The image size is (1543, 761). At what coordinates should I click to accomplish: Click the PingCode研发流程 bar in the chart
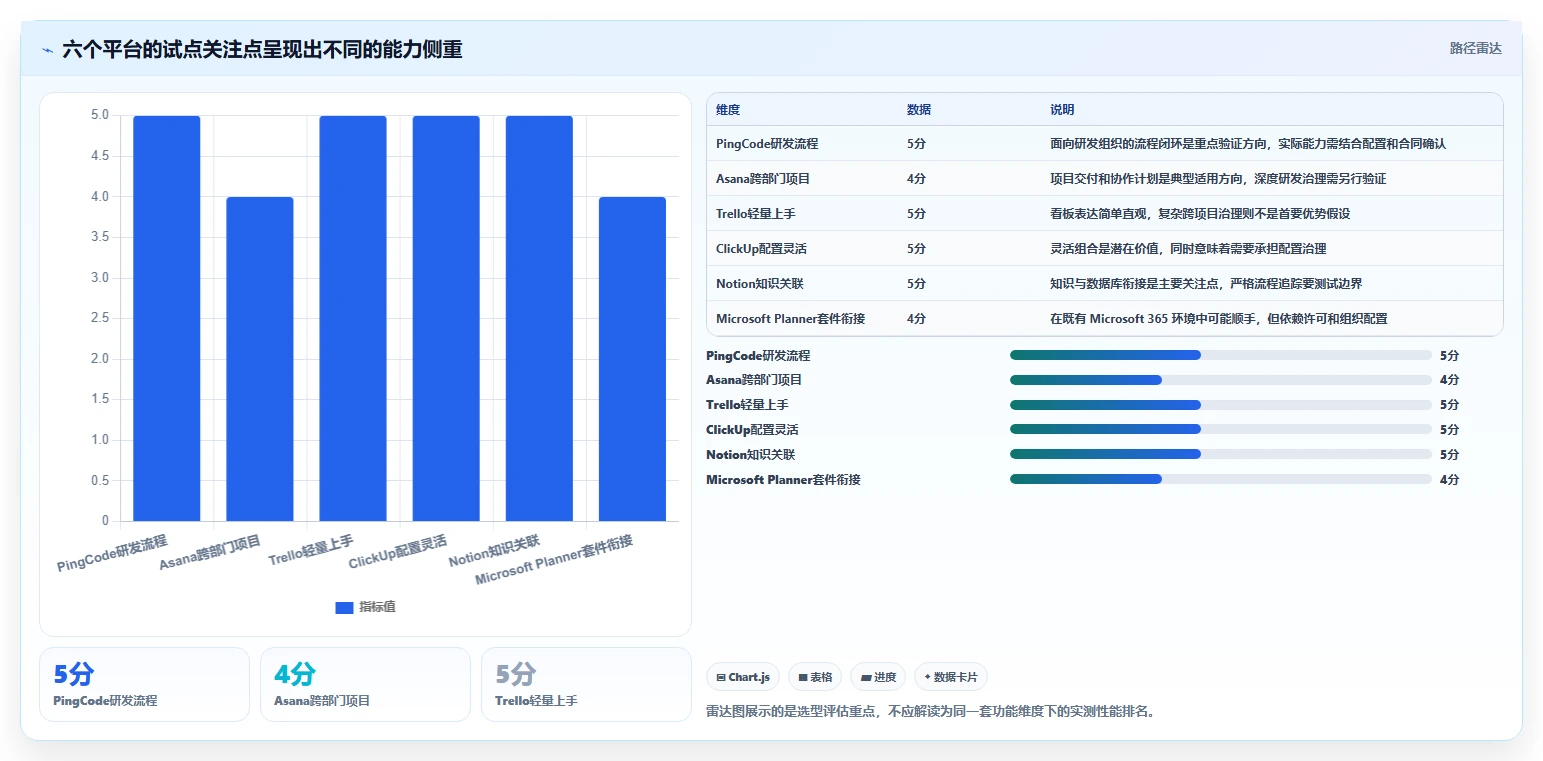click(167, 318)
